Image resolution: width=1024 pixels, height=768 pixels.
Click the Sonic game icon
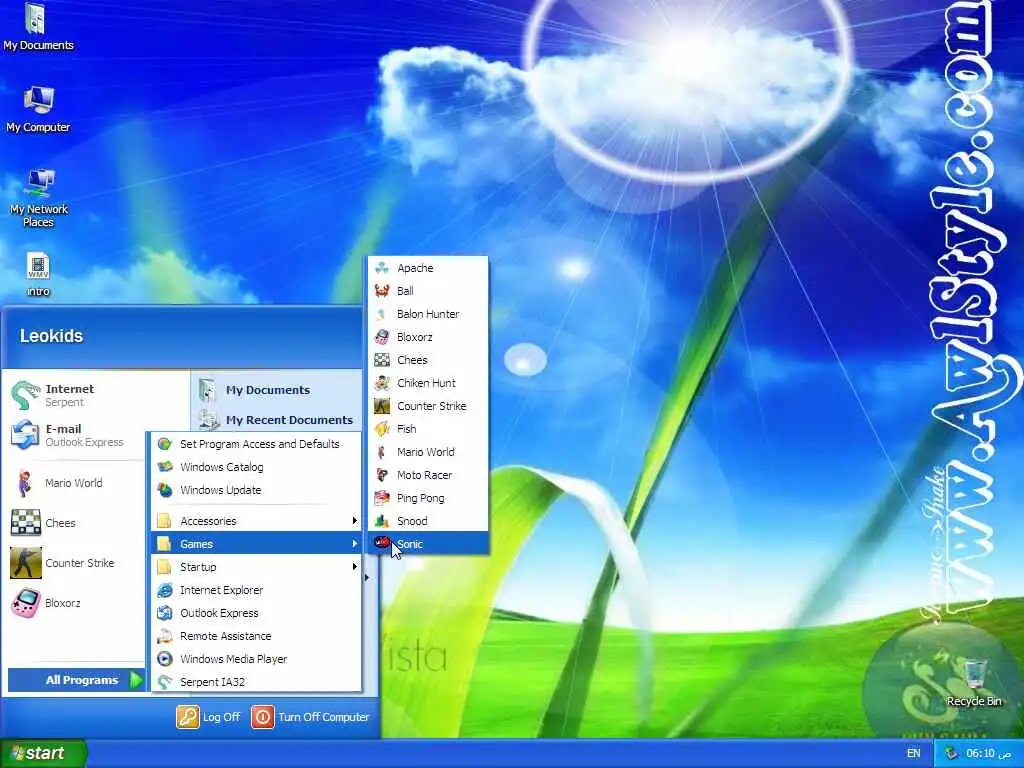coord(382,543)
